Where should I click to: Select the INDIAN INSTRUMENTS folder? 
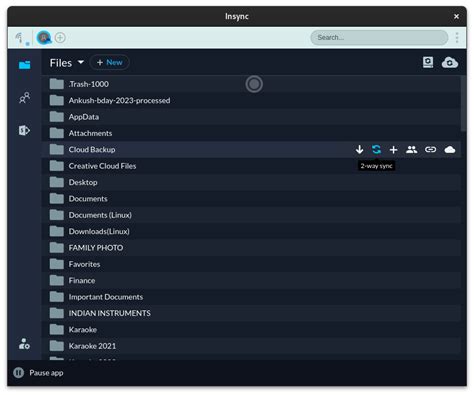(251, 313)
